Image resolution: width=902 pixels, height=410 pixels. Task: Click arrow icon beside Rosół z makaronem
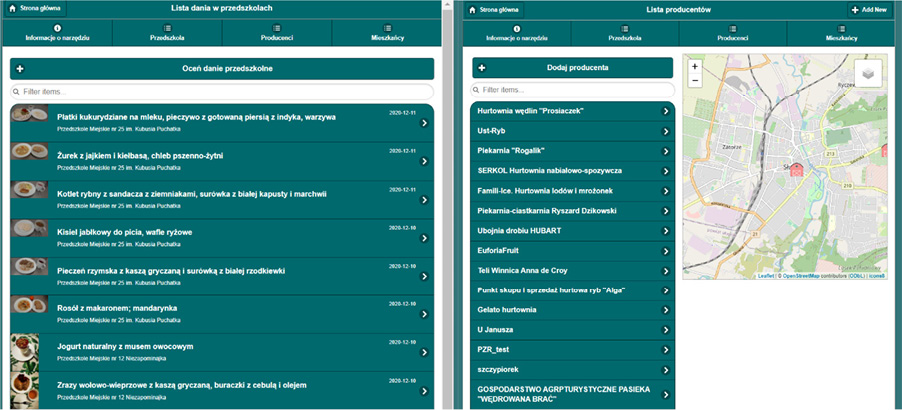click(424, 314)
